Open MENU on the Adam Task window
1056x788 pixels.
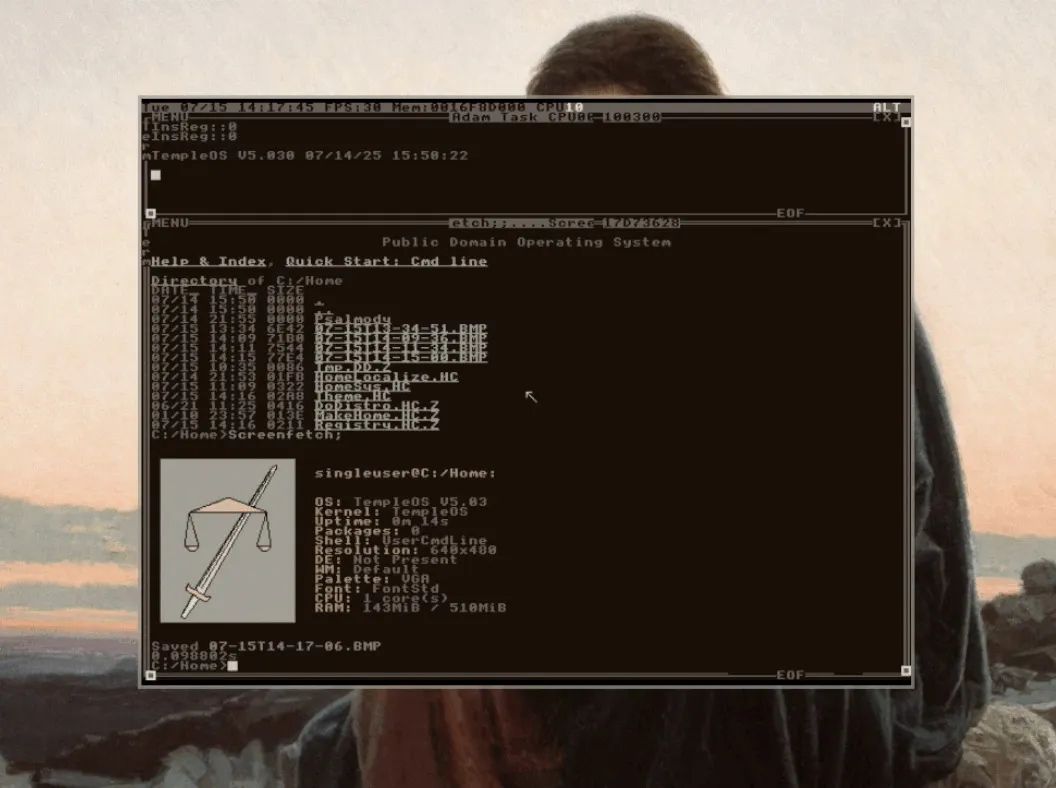coord(168,117)
